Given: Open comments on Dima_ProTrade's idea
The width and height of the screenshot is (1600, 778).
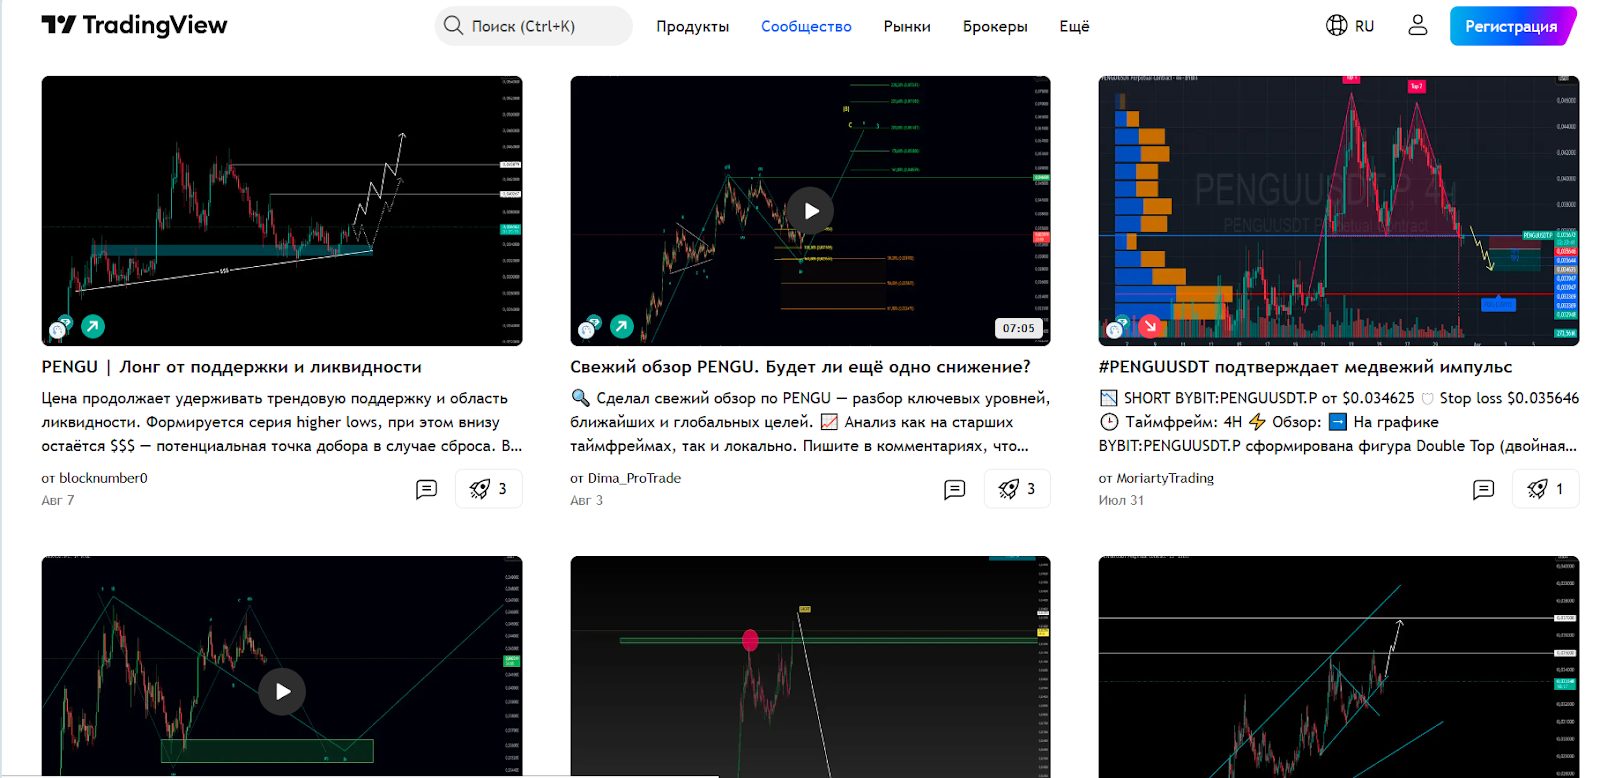Looking at the screenshot, I should point(955,489).
